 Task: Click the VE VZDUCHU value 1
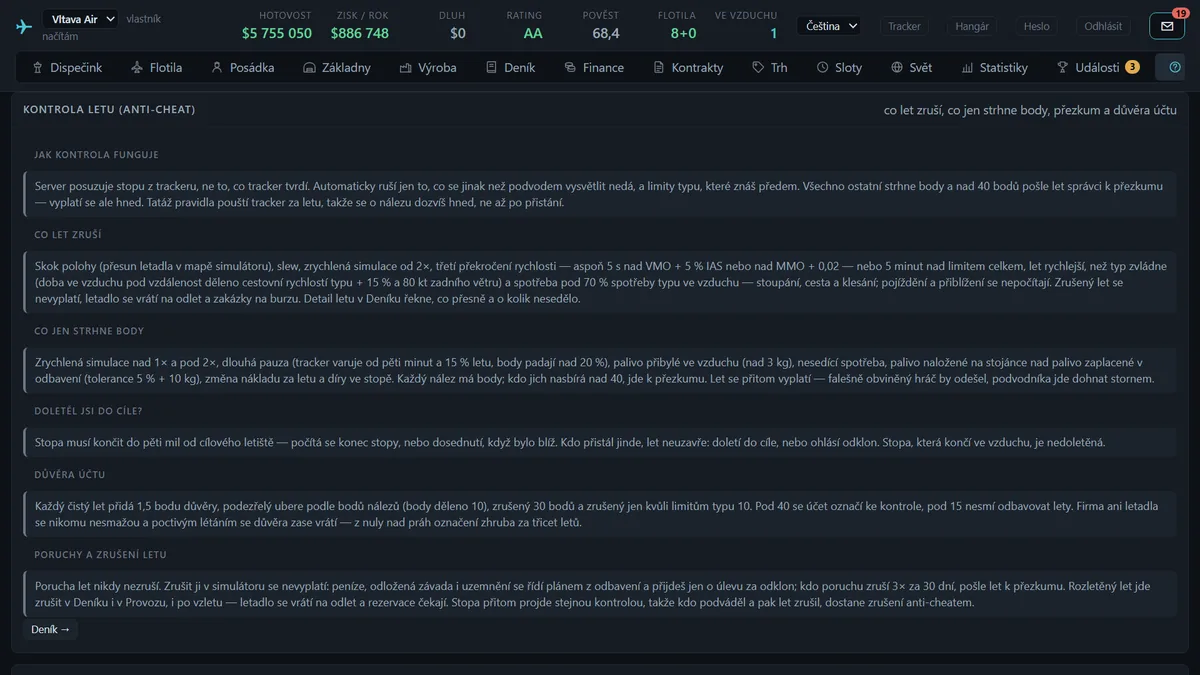tap(773, 33)
